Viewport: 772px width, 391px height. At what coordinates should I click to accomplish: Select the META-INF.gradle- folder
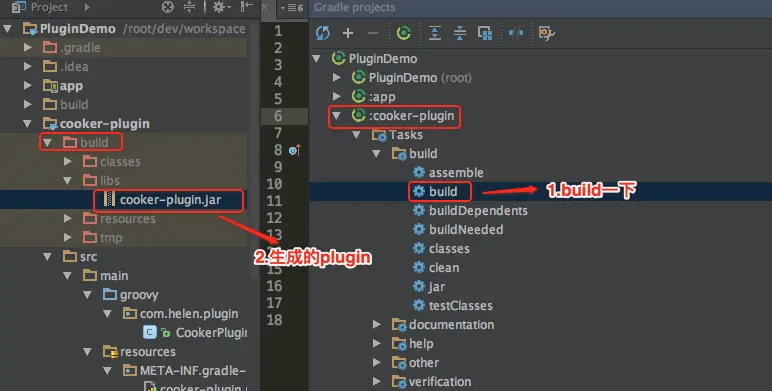pyautogui.click(x=192, y=370)
